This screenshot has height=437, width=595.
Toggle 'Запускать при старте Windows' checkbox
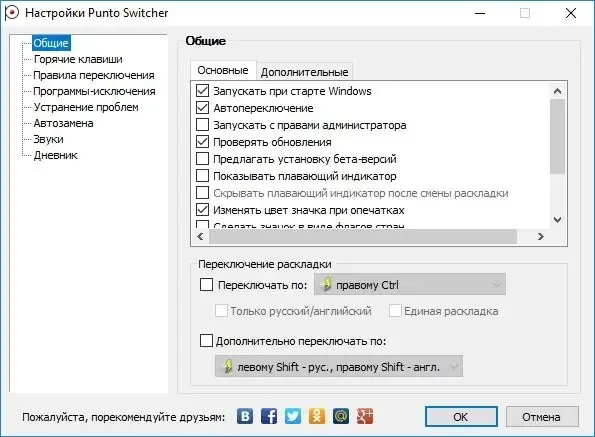click(202, 91)
